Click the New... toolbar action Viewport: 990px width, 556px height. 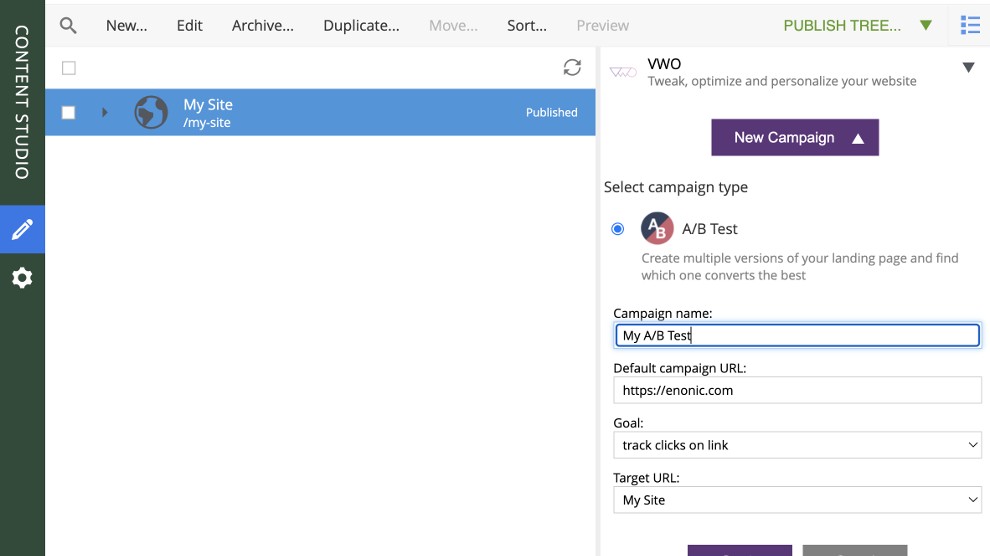pyautogui.click(x=126, y=25)
